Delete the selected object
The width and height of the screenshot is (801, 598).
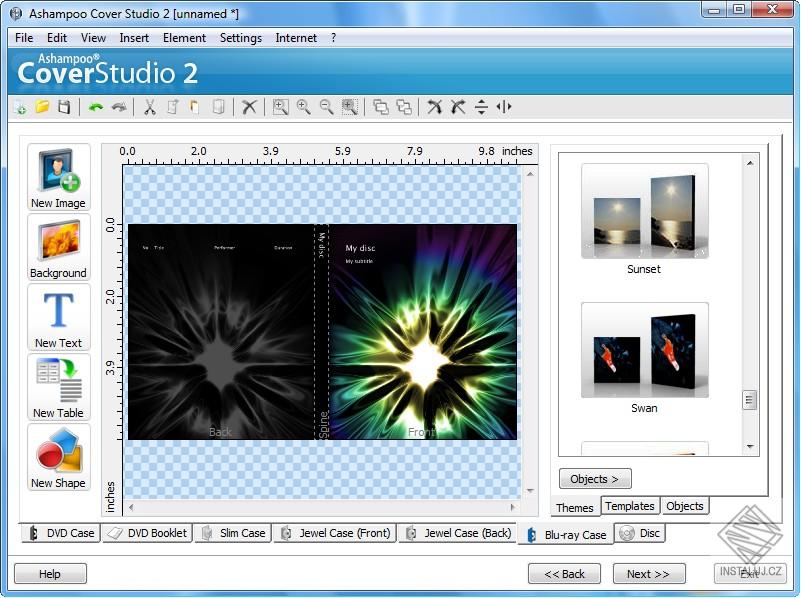click(x=249, y=107)
